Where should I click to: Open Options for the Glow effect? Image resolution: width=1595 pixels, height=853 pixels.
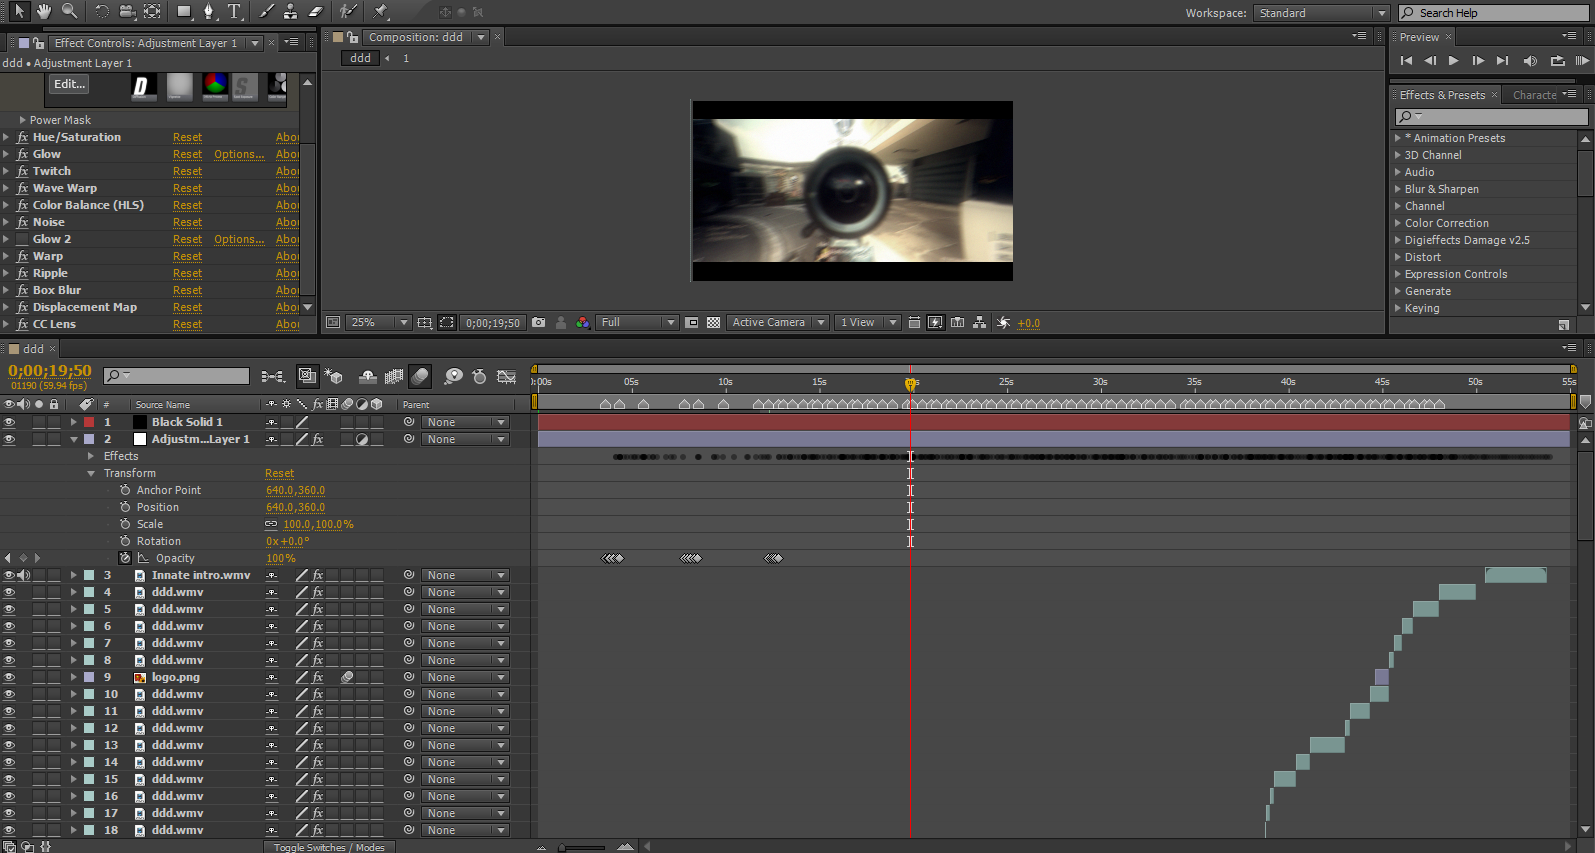pyautogui.click(x=239, y=154)
